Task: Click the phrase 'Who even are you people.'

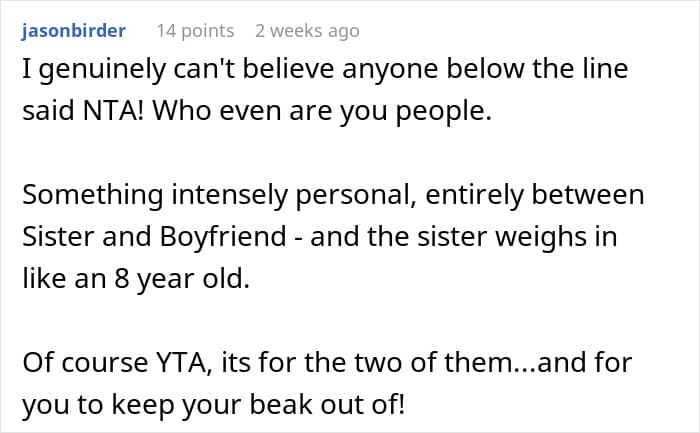Action: coord(322,112)
